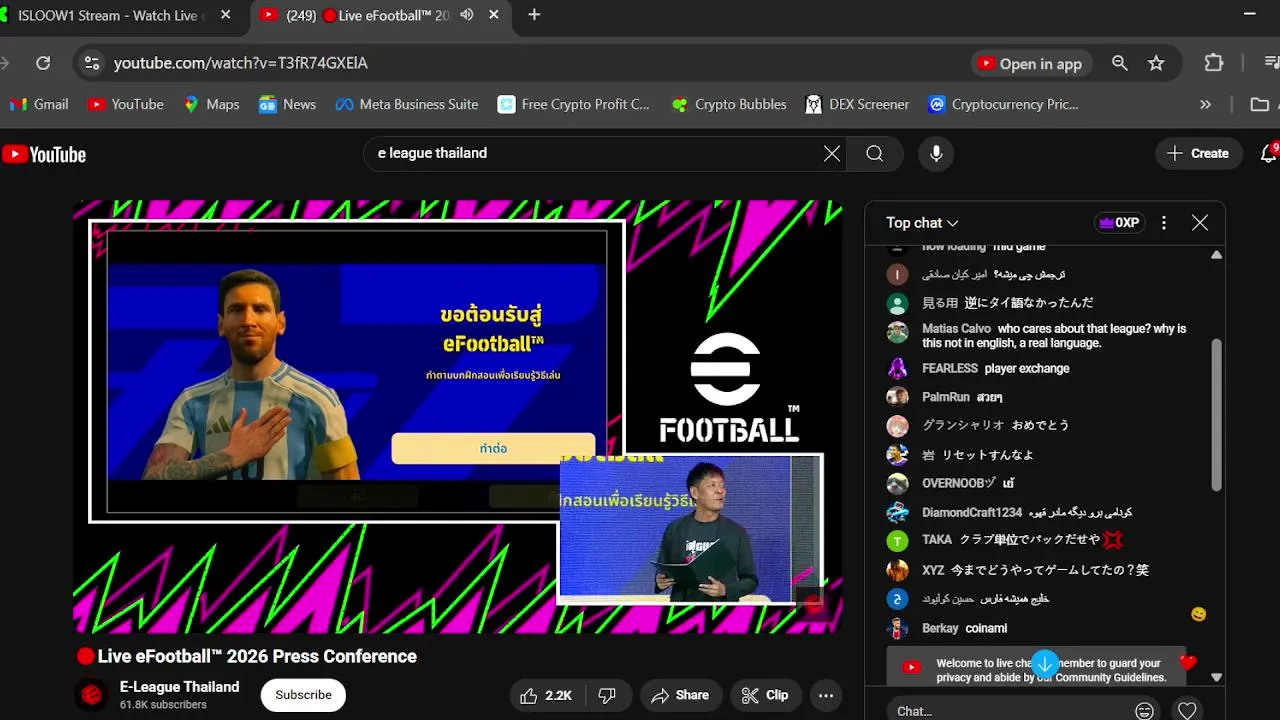Jump to newest chat with down arrow
The image size is (1280, 720).
1045,664
